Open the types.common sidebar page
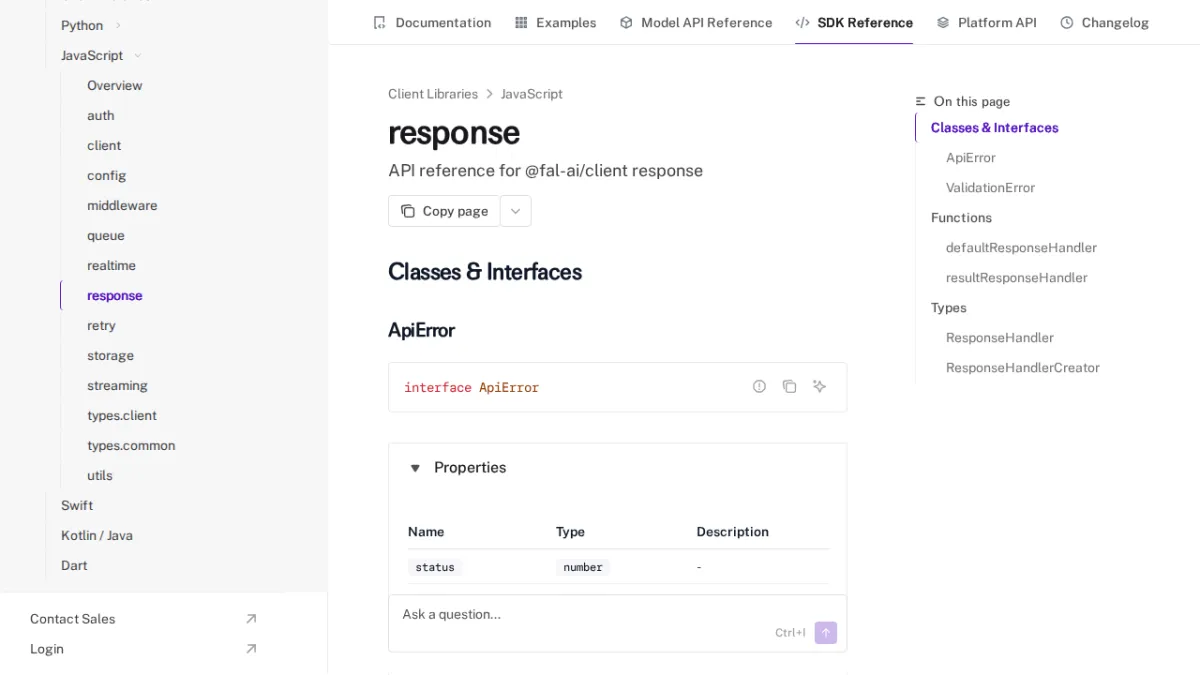 pos(131,445)
